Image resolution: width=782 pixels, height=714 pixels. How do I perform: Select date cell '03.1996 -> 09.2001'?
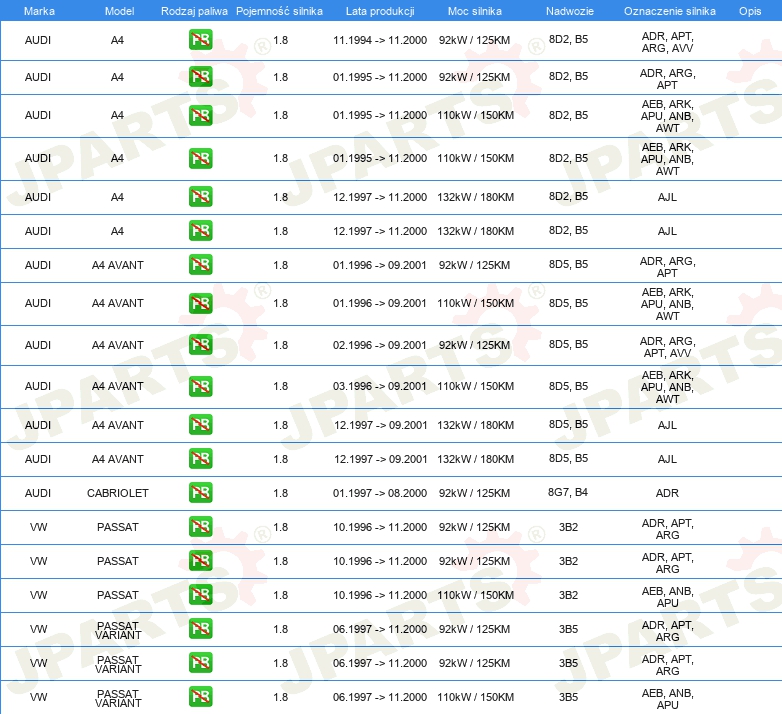(x=380, y=386)
